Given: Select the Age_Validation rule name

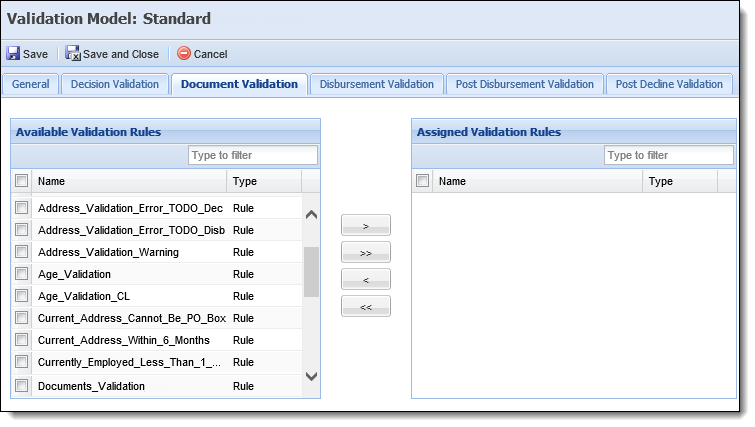Looking at the screenshot, I should coord(75,274).
